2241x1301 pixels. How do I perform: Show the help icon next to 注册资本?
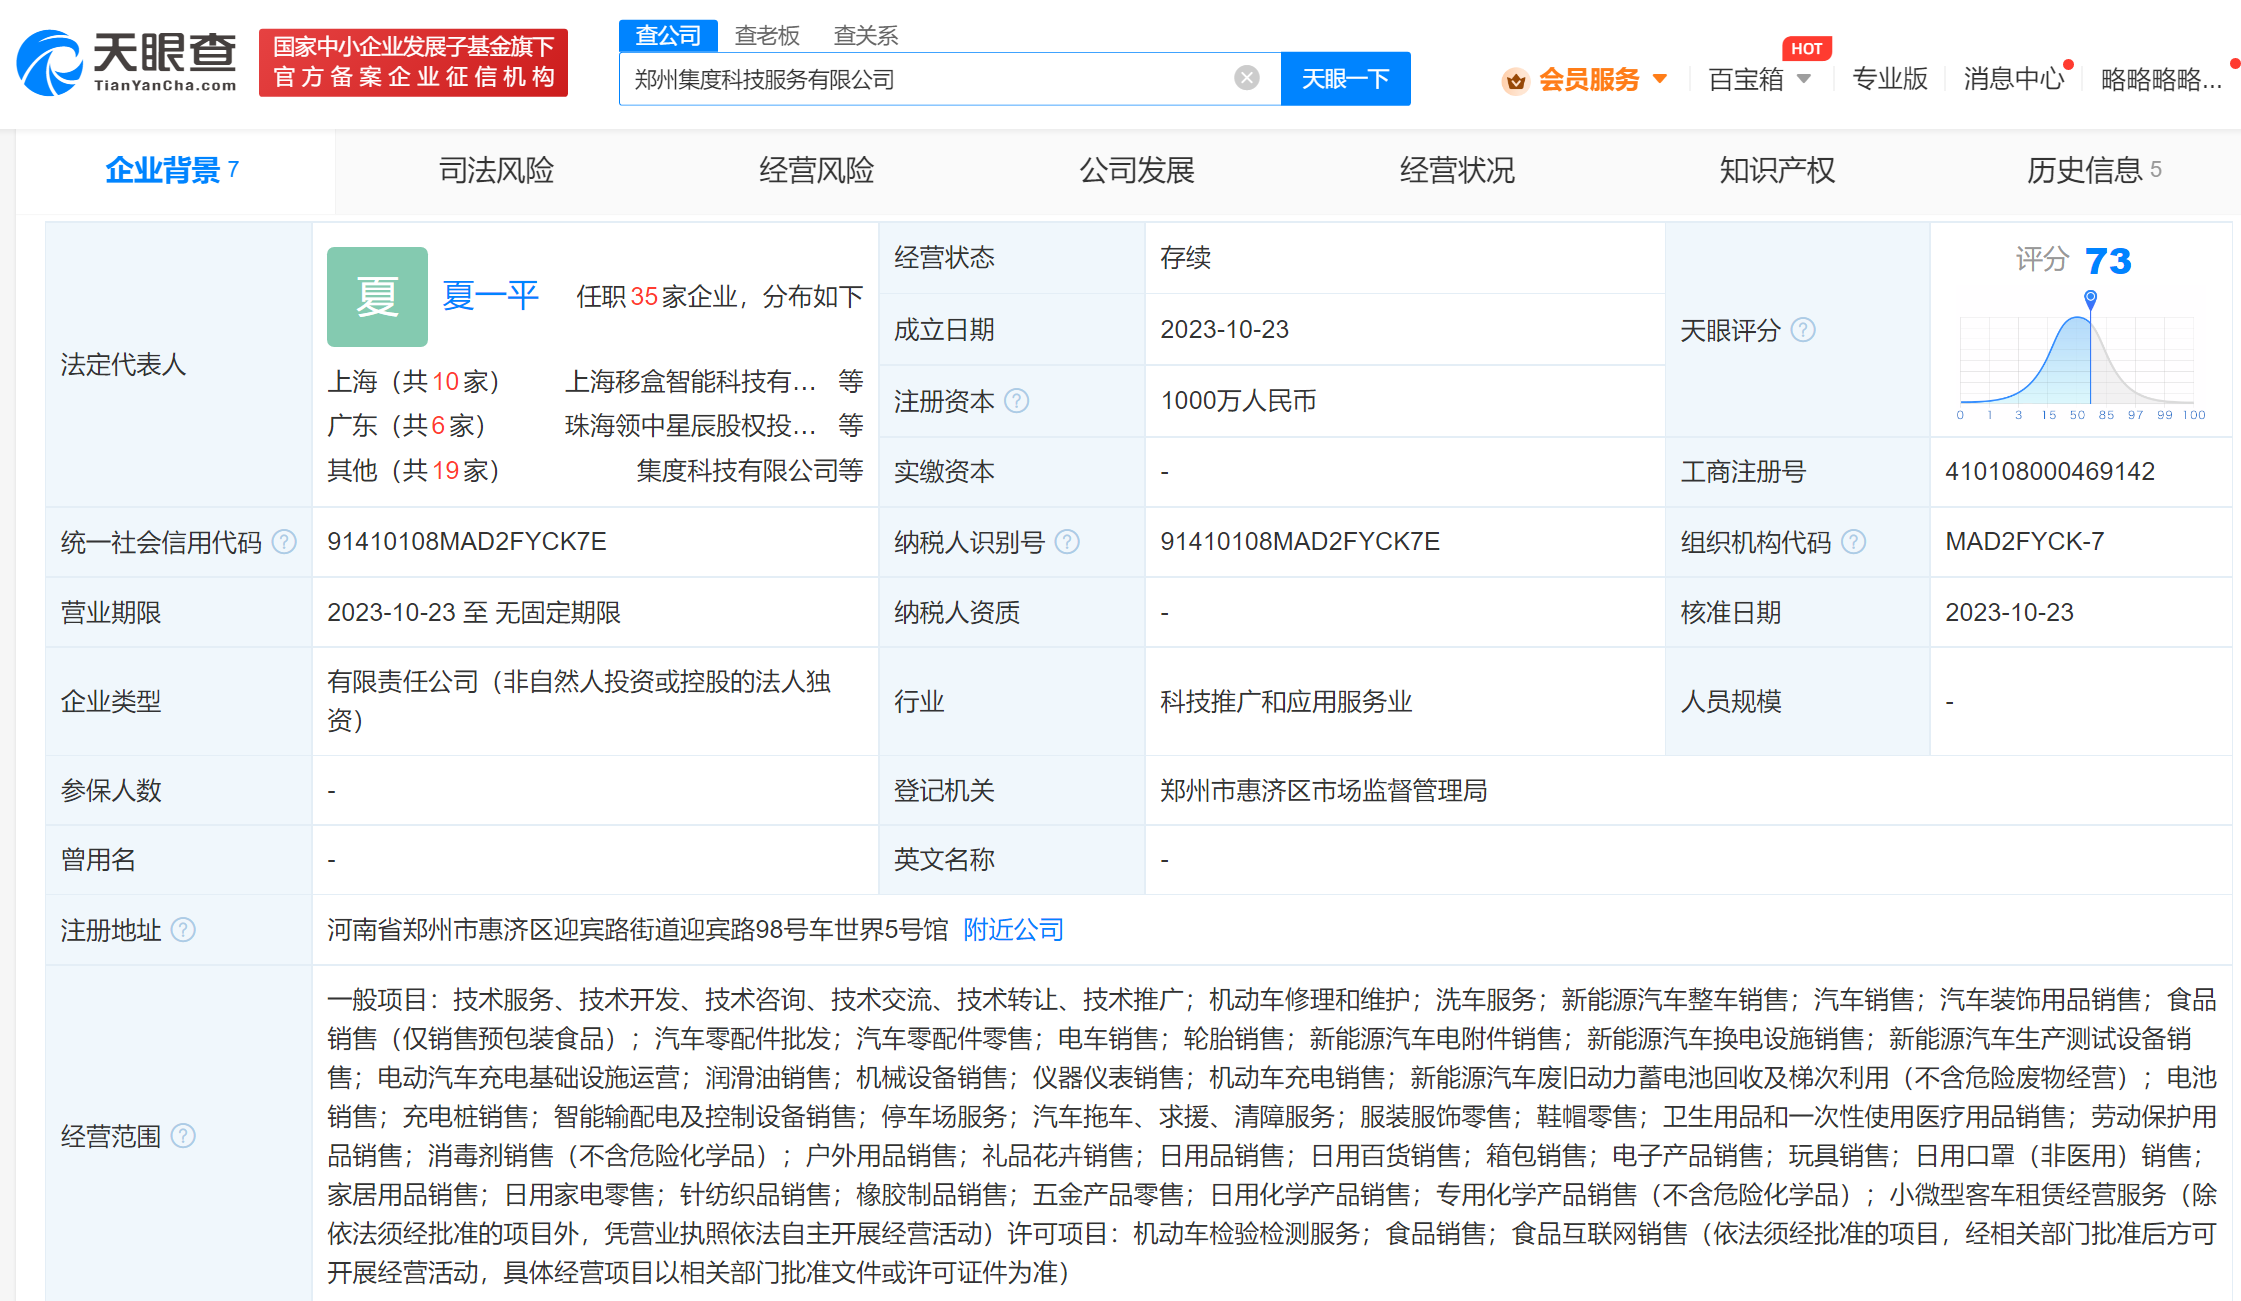point(1016,401)
